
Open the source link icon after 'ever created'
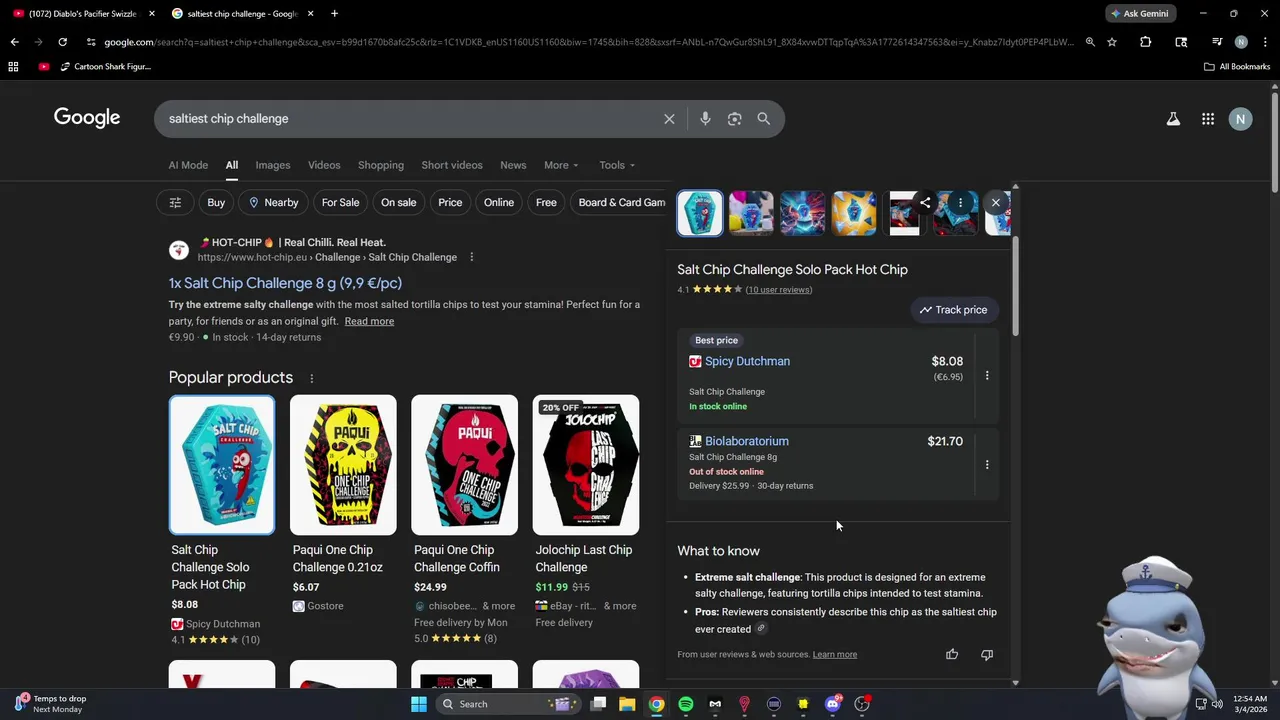761,629
